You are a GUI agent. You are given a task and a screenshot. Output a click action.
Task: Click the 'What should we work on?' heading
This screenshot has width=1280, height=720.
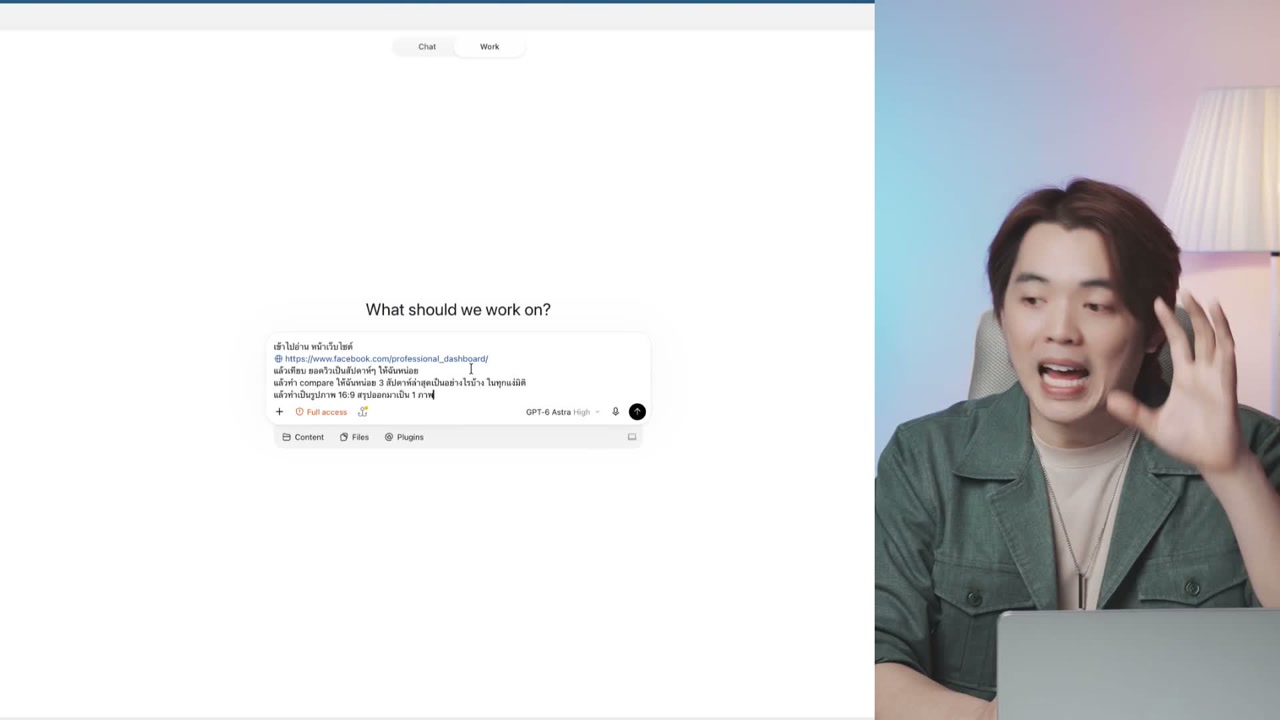pos(458,310)
